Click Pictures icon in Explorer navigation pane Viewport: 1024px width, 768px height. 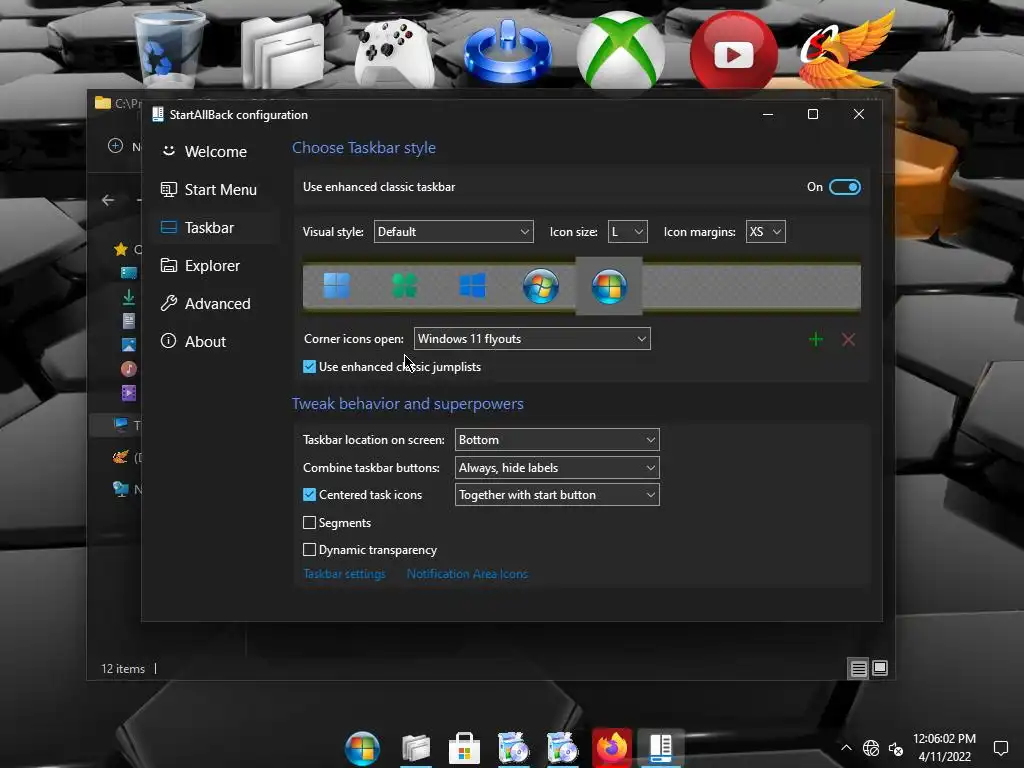tap(129, 345)
